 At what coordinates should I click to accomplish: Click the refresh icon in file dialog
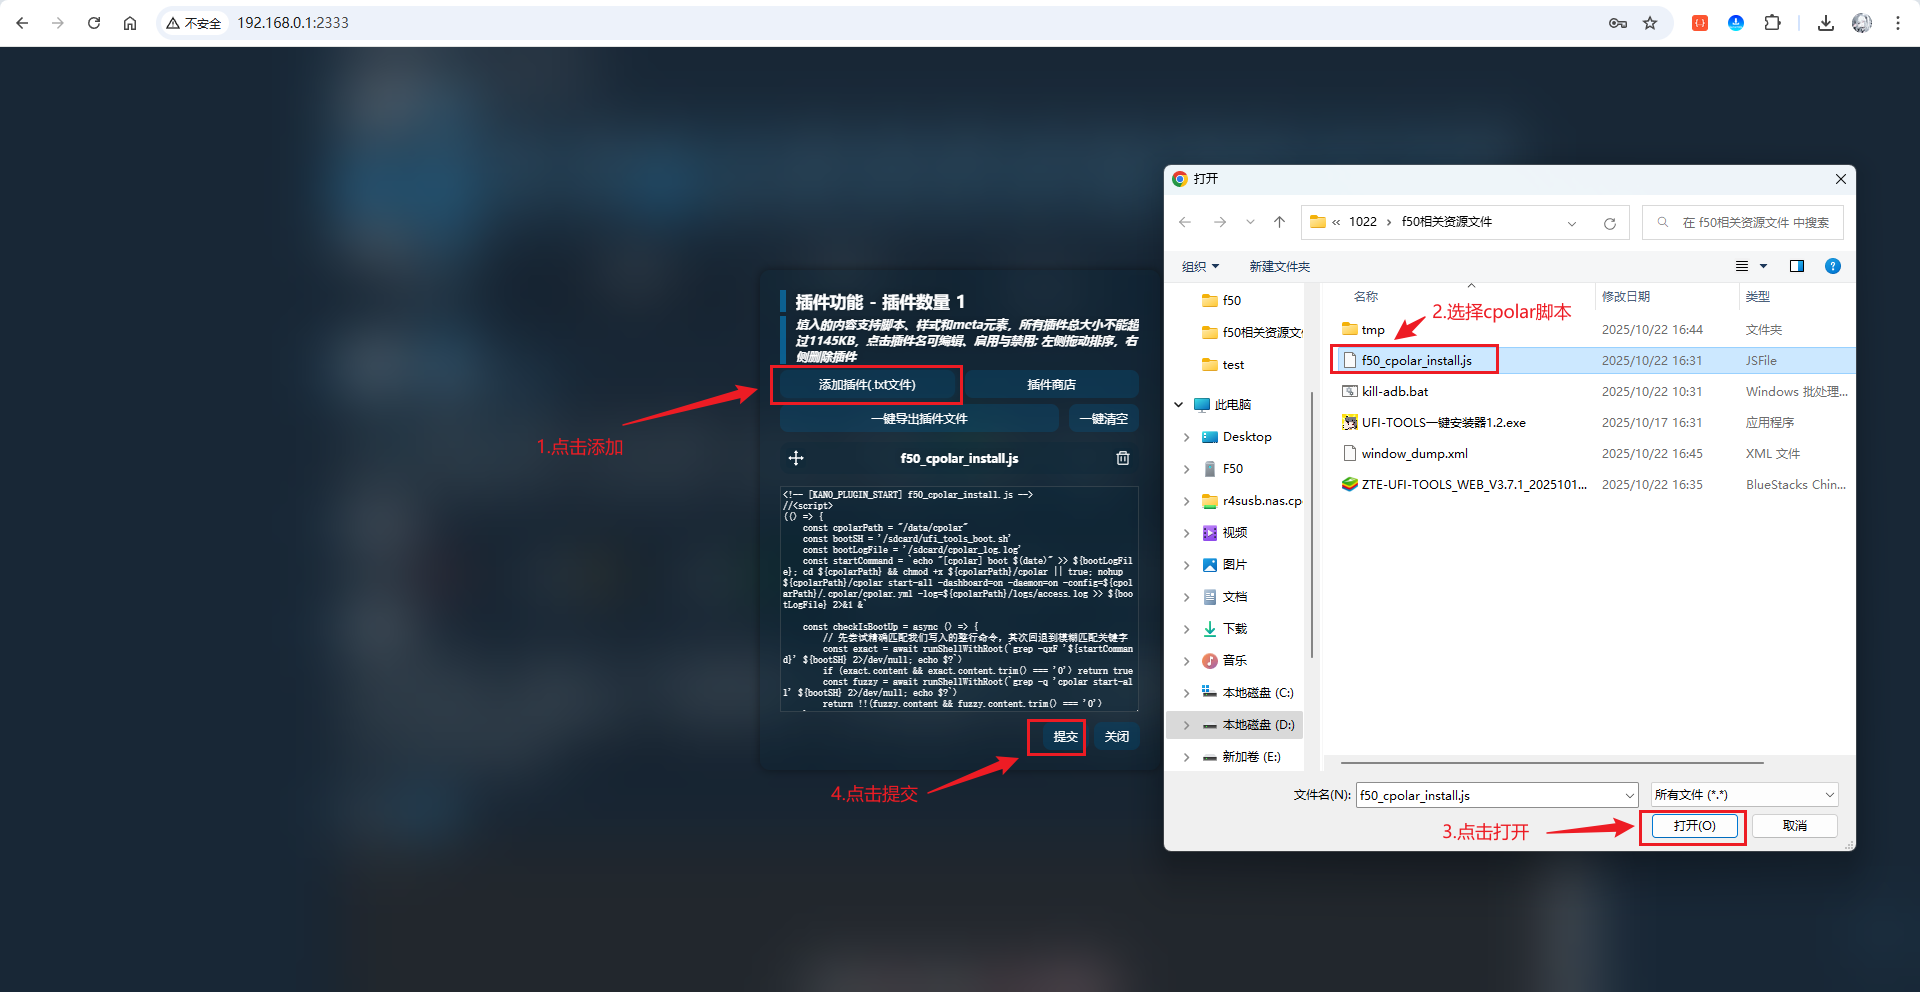click(1609, 223)
